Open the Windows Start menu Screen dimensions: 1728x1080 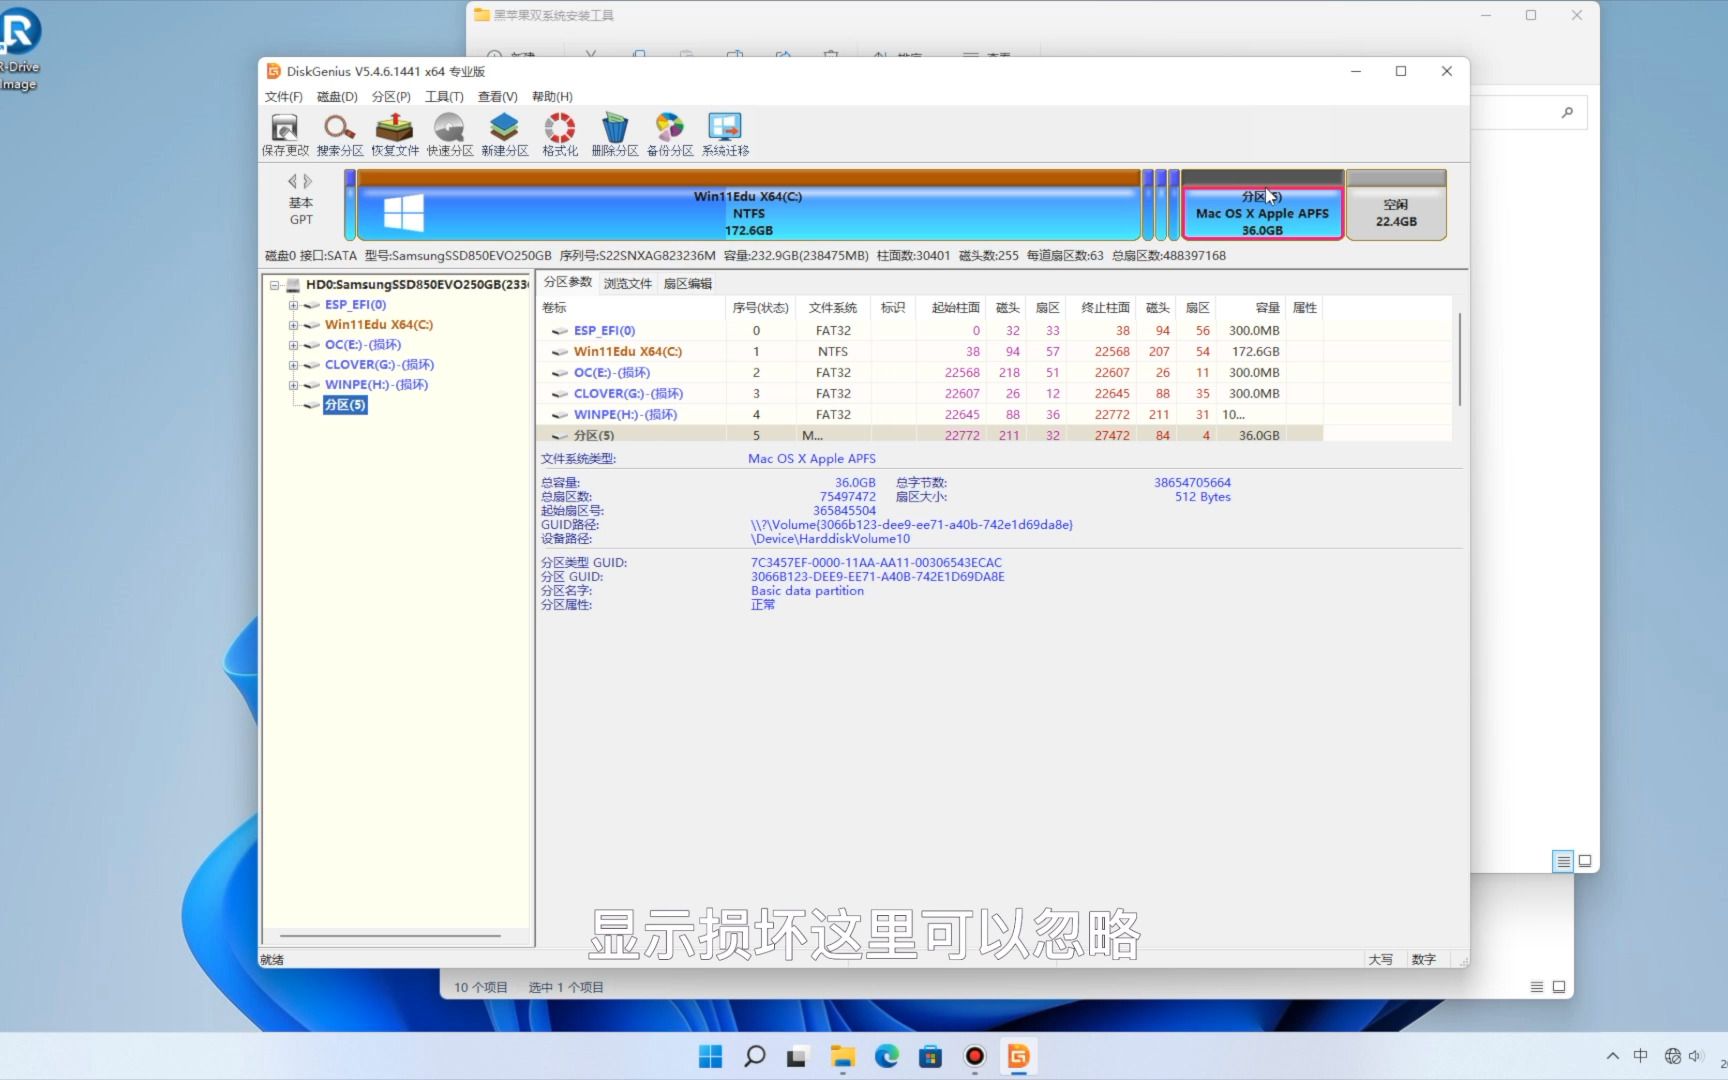(x=710, y=1056)
